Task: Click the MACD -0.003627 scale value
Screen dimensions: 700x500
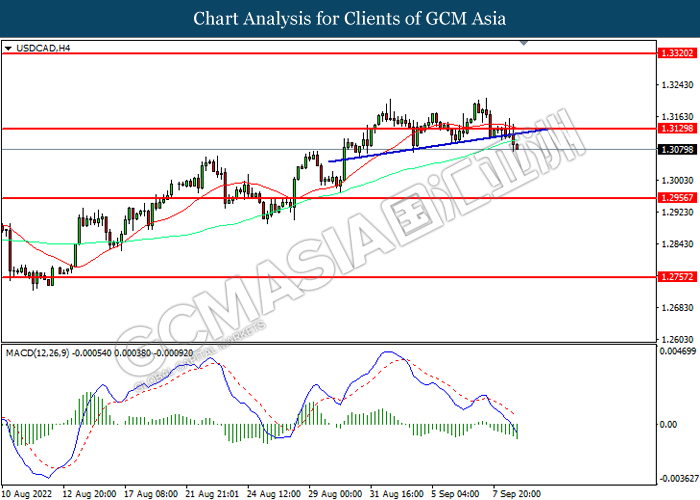Action: pyautogui.click(x=679, y=479)
